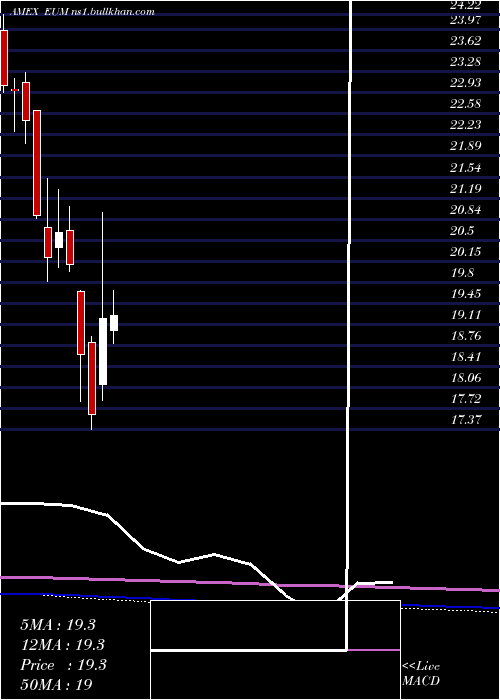
Task: Select the tall red candlestick falling to 20.84
Action: coord(37,163)
